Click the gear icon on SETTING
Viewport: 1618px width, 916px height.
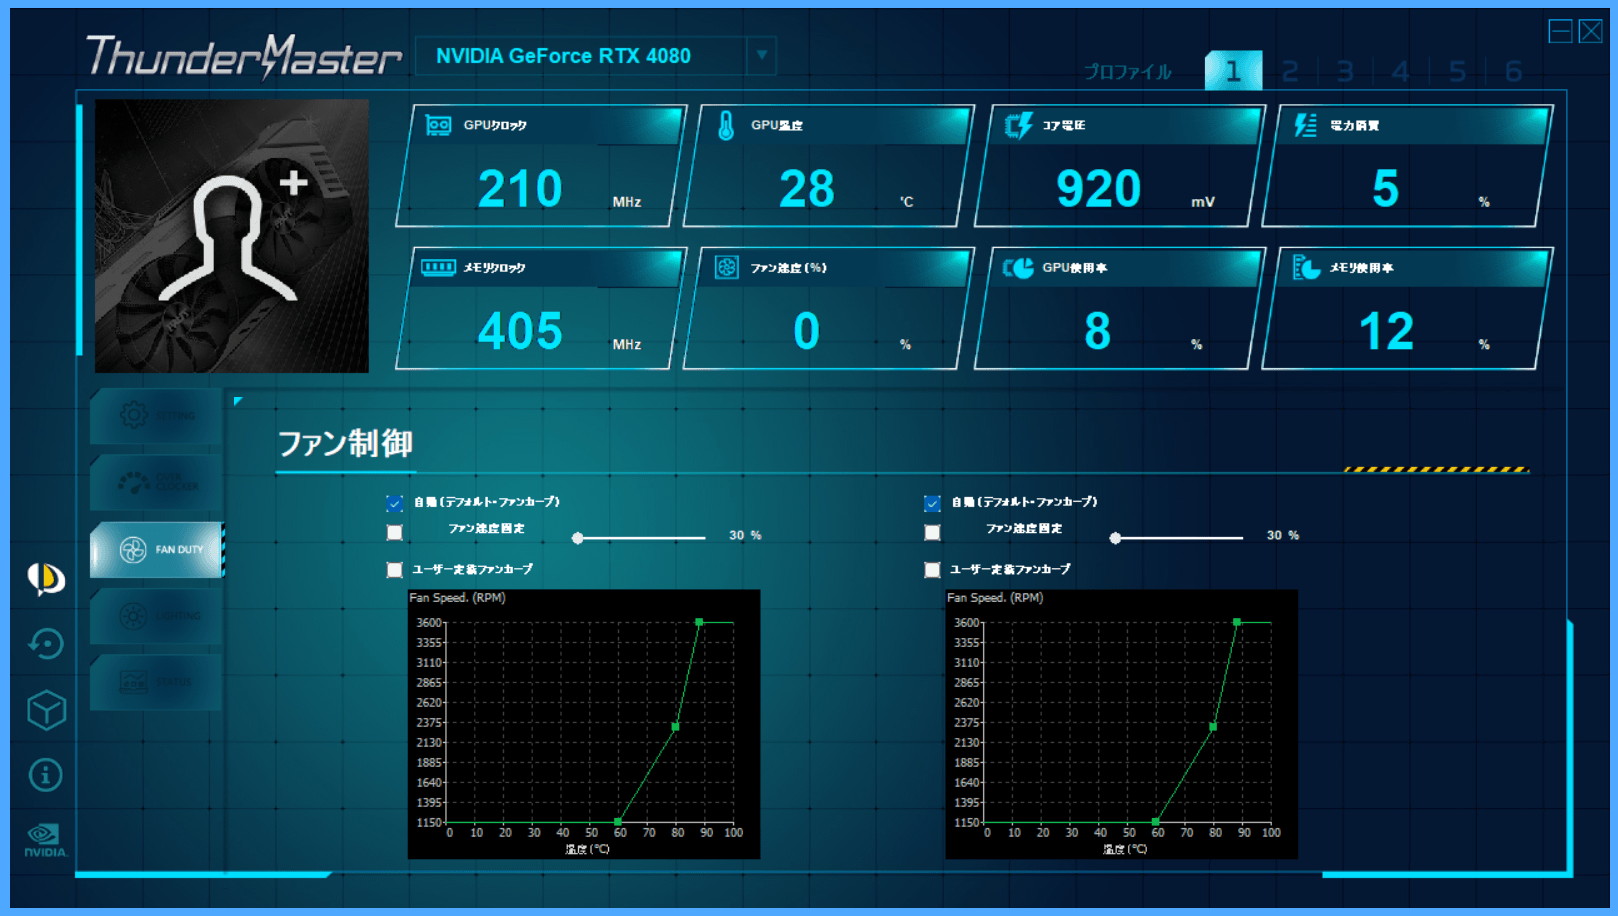pos(133,415)
